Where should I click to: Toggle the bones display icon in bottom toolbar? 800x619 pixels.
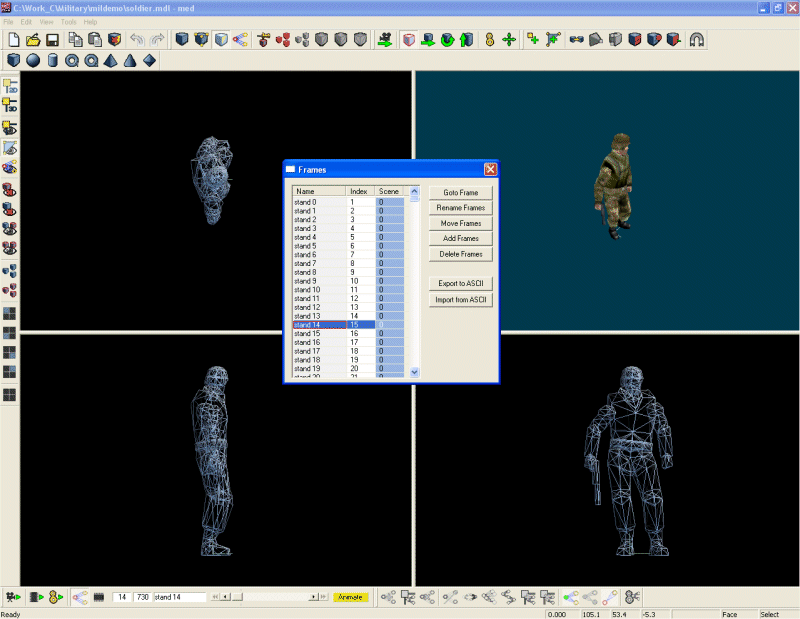pyautogui.click(x=80, y=597)
